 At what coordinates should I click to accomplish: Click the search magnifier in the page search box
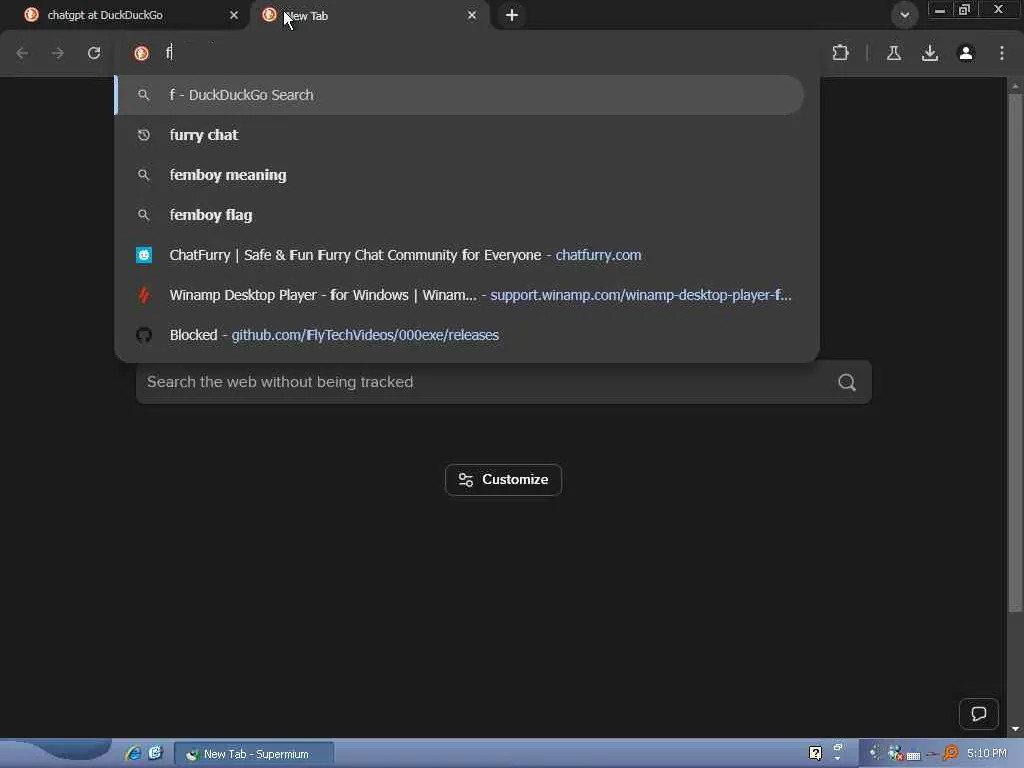(846, 382)
